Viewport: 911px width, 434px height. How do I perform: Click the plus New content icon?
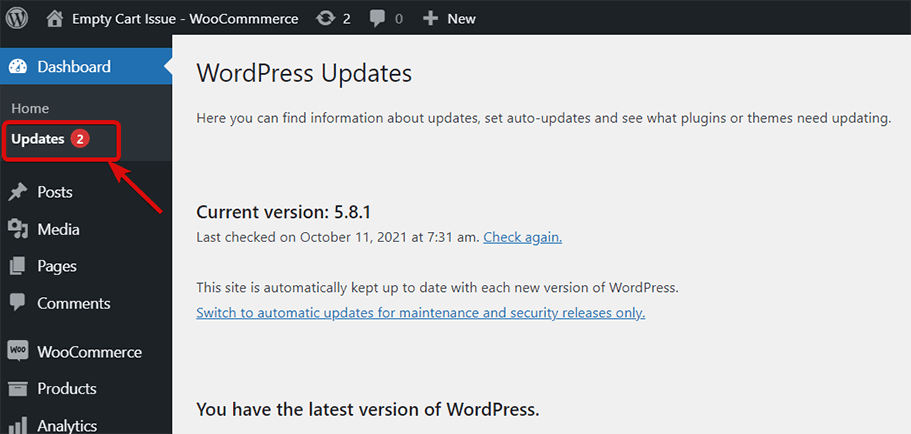[429, 18]
